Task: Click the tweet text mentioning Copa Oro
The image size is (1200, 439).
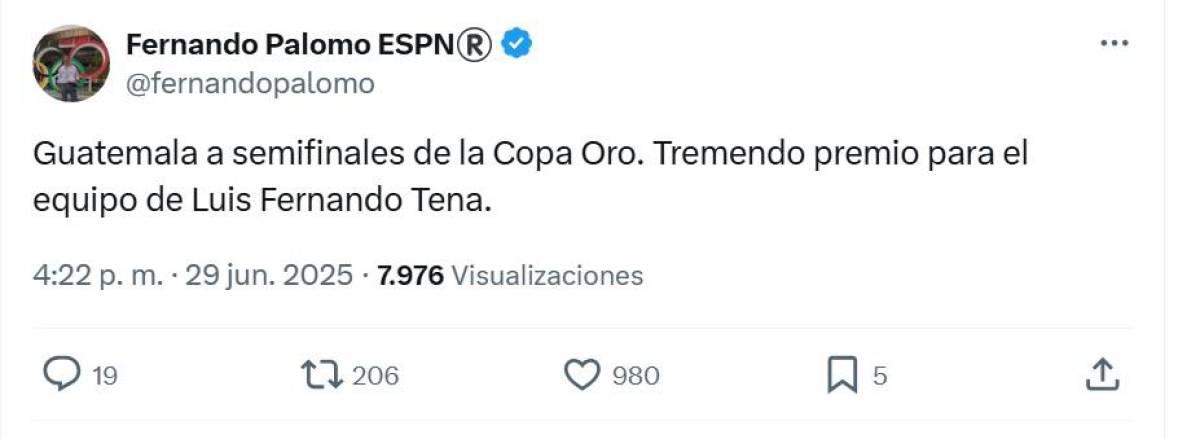Action: (x=530, y=155)
